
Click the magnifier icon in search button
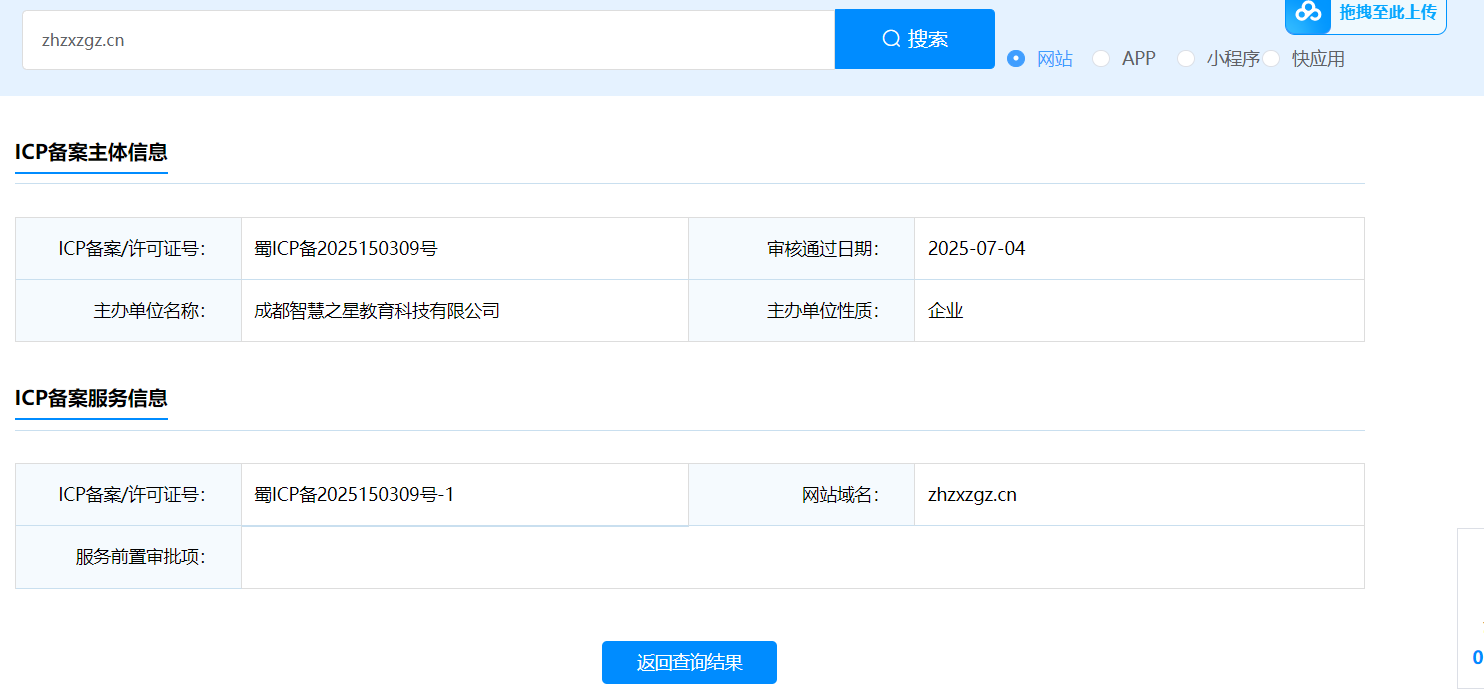tap(891, 39)
